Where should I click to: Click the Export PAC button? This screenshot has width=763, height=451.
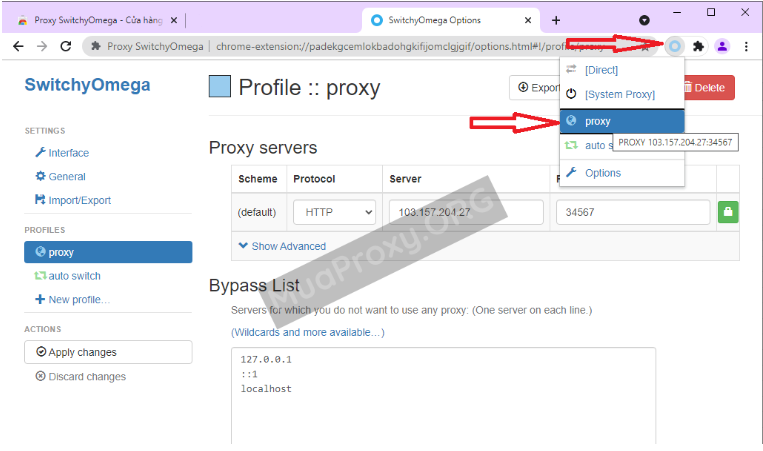(x=535, y=88)
